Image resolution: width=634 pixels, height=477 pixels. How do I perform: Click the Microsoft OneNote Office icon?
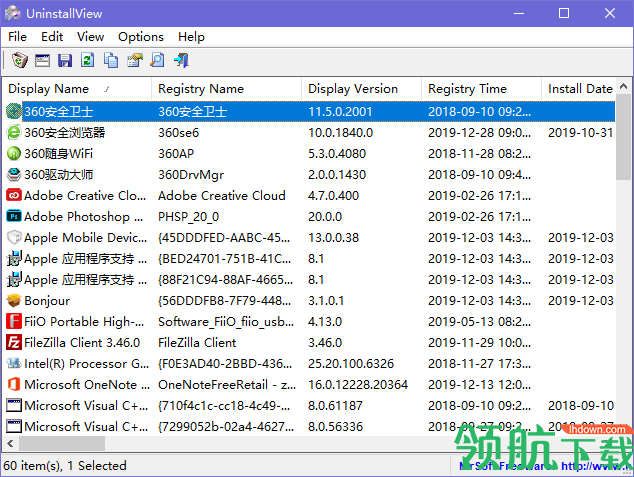[x=14, y=384]
